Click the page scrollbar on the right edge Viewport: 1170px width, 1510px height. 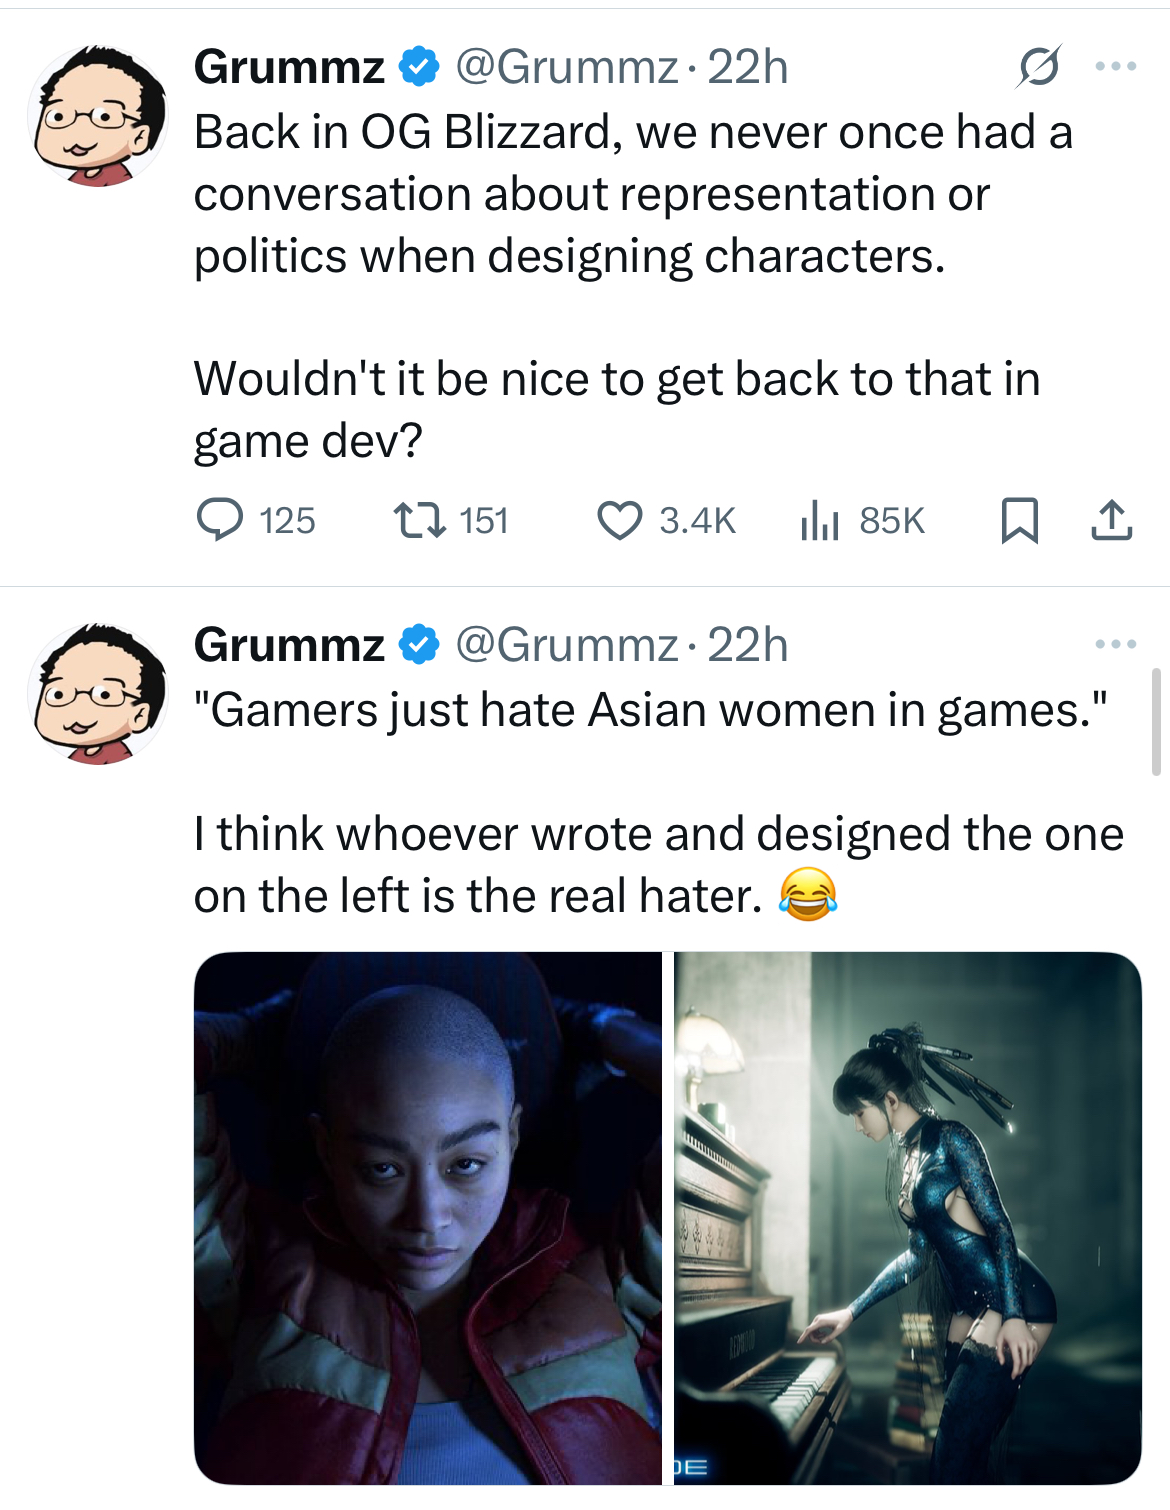pyautogui.click(x=1156, y=722)
